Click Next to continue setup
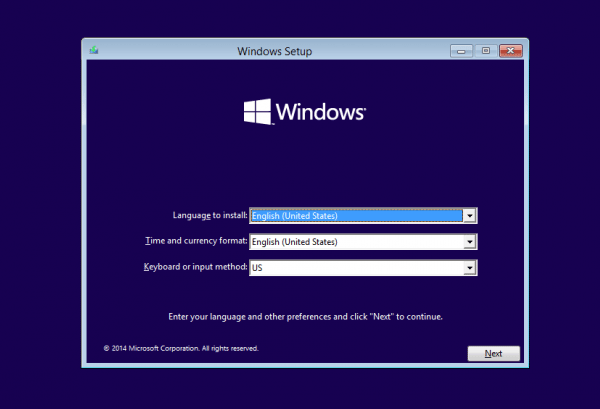The width and height of the screenshot is (600, 409). pos(494,354)
